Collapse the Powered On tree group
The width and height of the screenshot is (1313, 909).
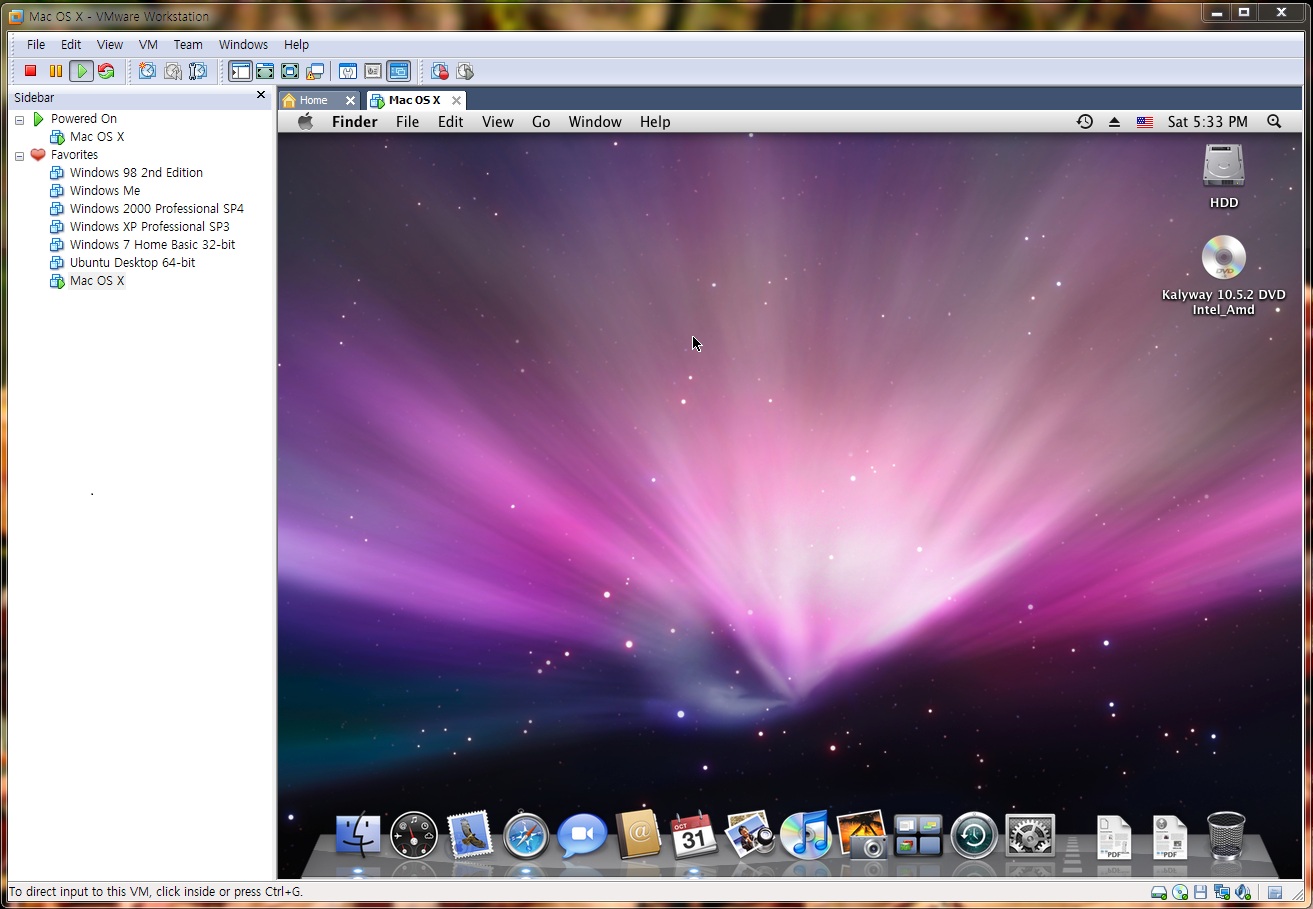pyautogui.click(x=19, y=119)
